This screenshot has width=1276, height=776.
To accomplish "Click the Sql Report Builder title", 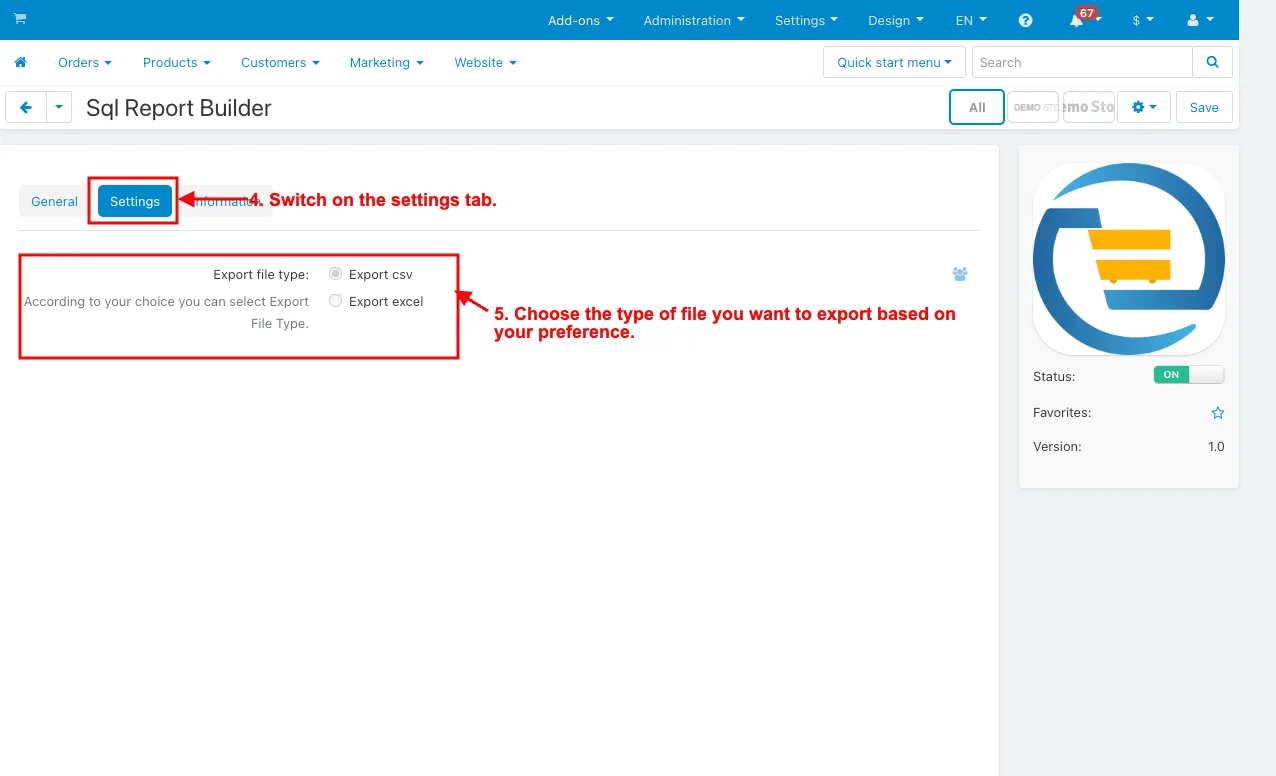I will [179, 108].
